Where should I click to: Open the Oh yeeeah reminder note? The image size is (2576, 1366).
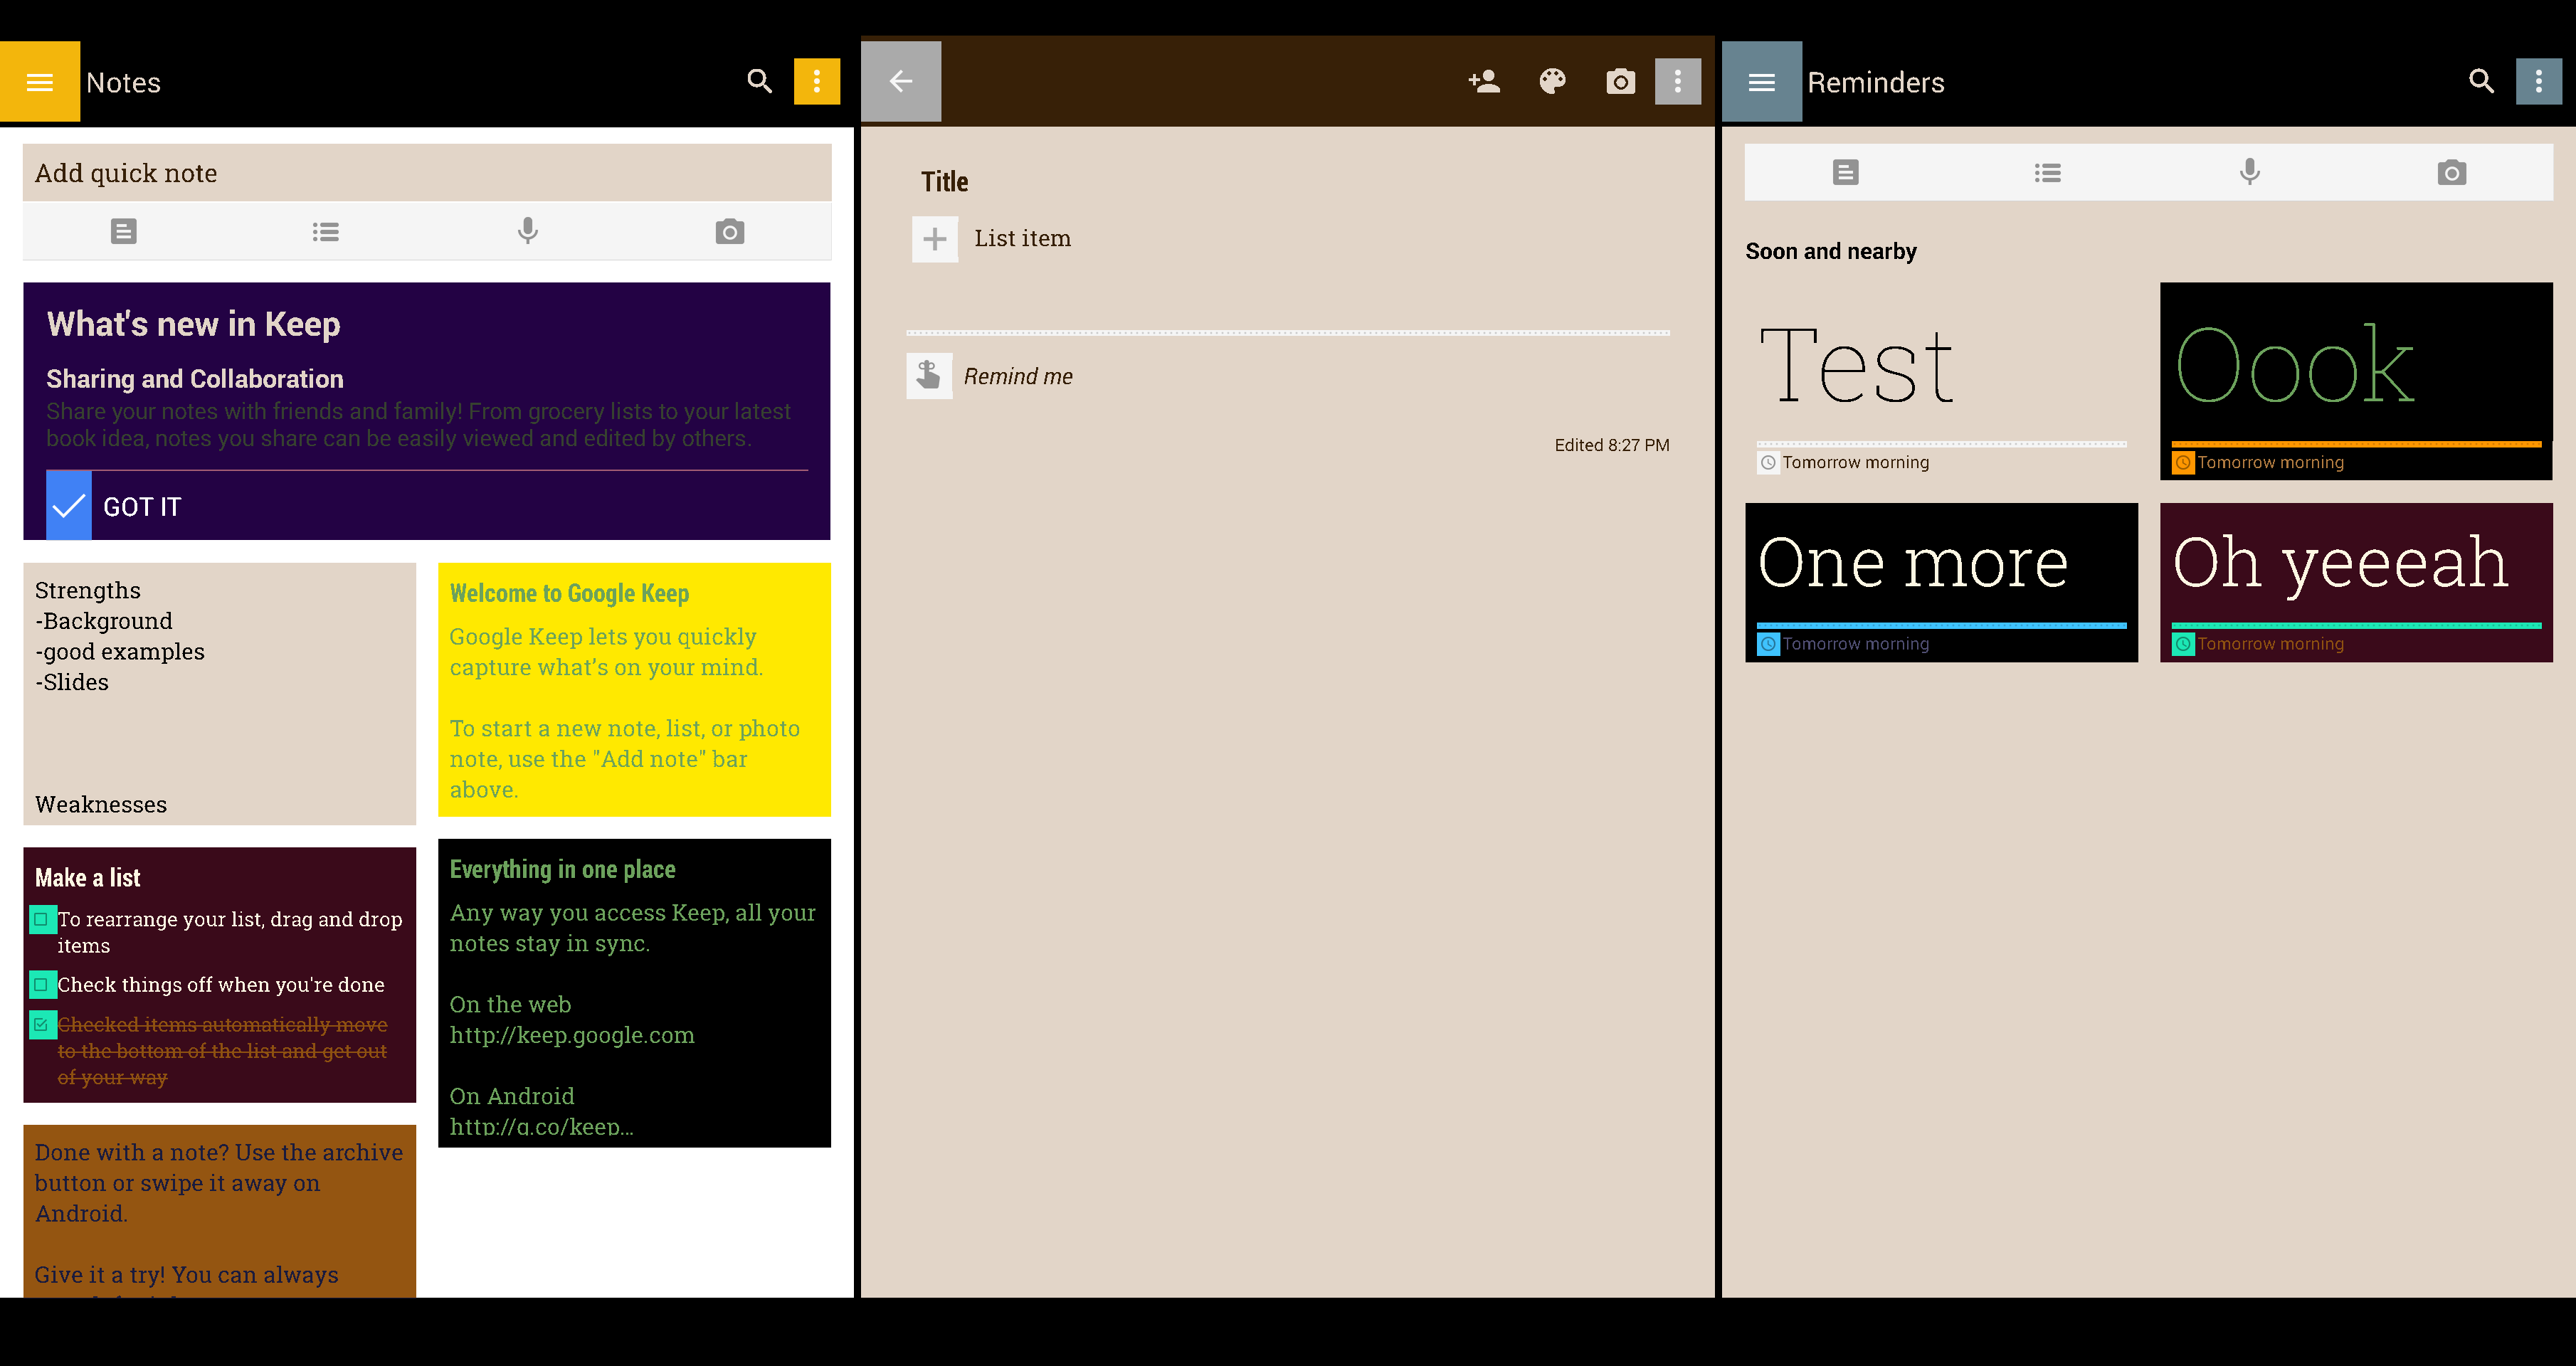point(2357,582)
